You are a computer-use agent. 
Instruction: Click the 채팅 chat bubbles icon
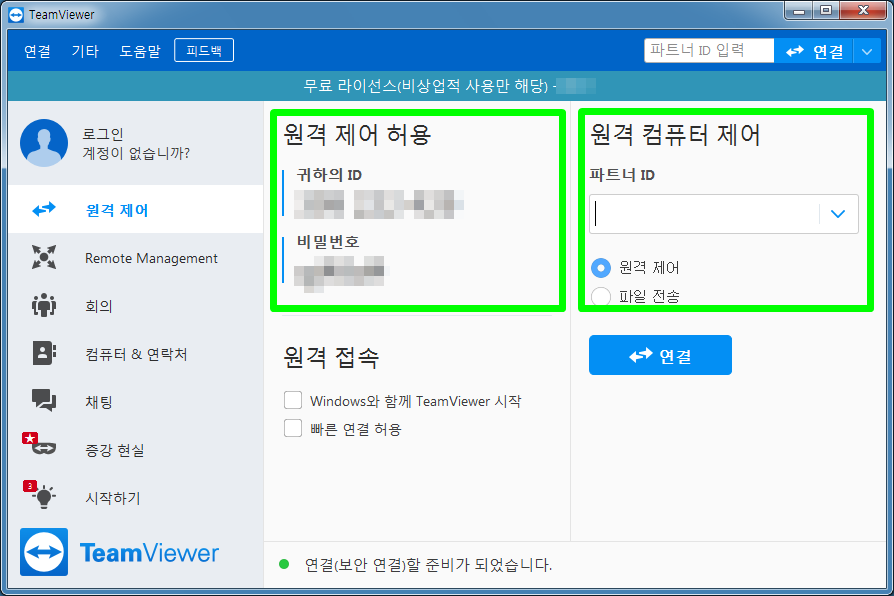pos(44,400)
